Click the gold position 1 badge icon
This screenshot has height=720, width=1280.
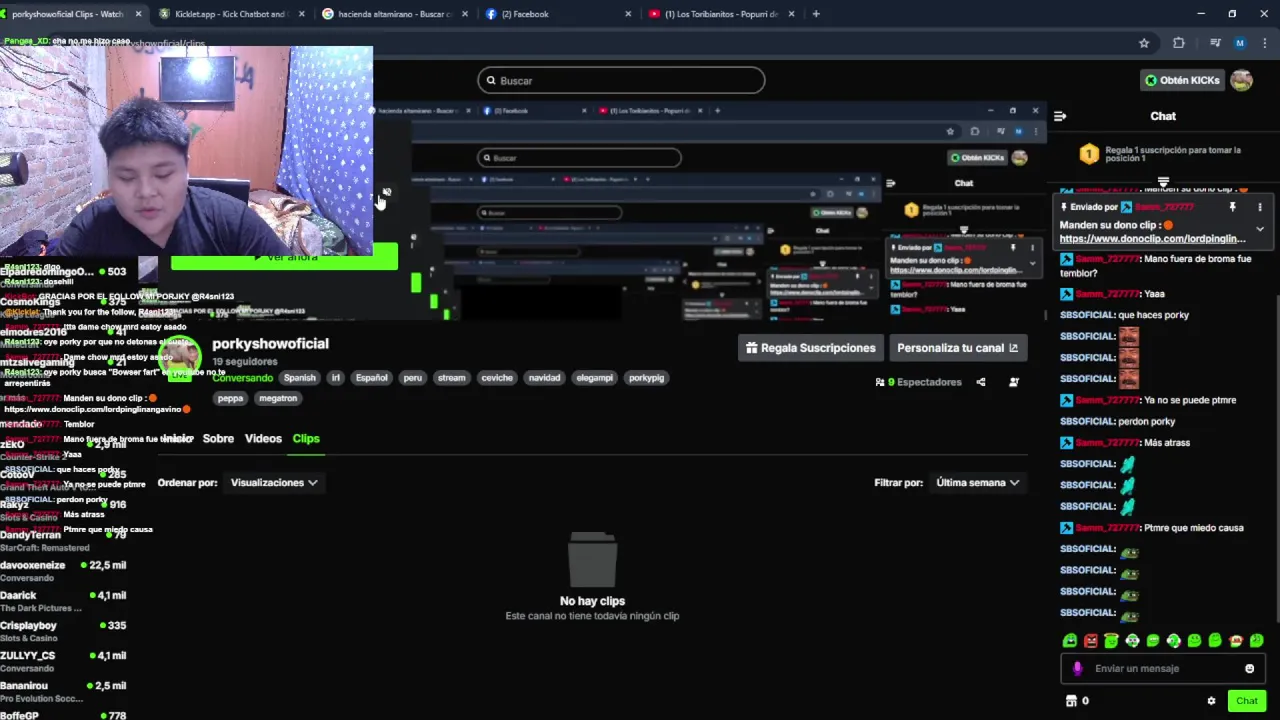point(1089,154)
